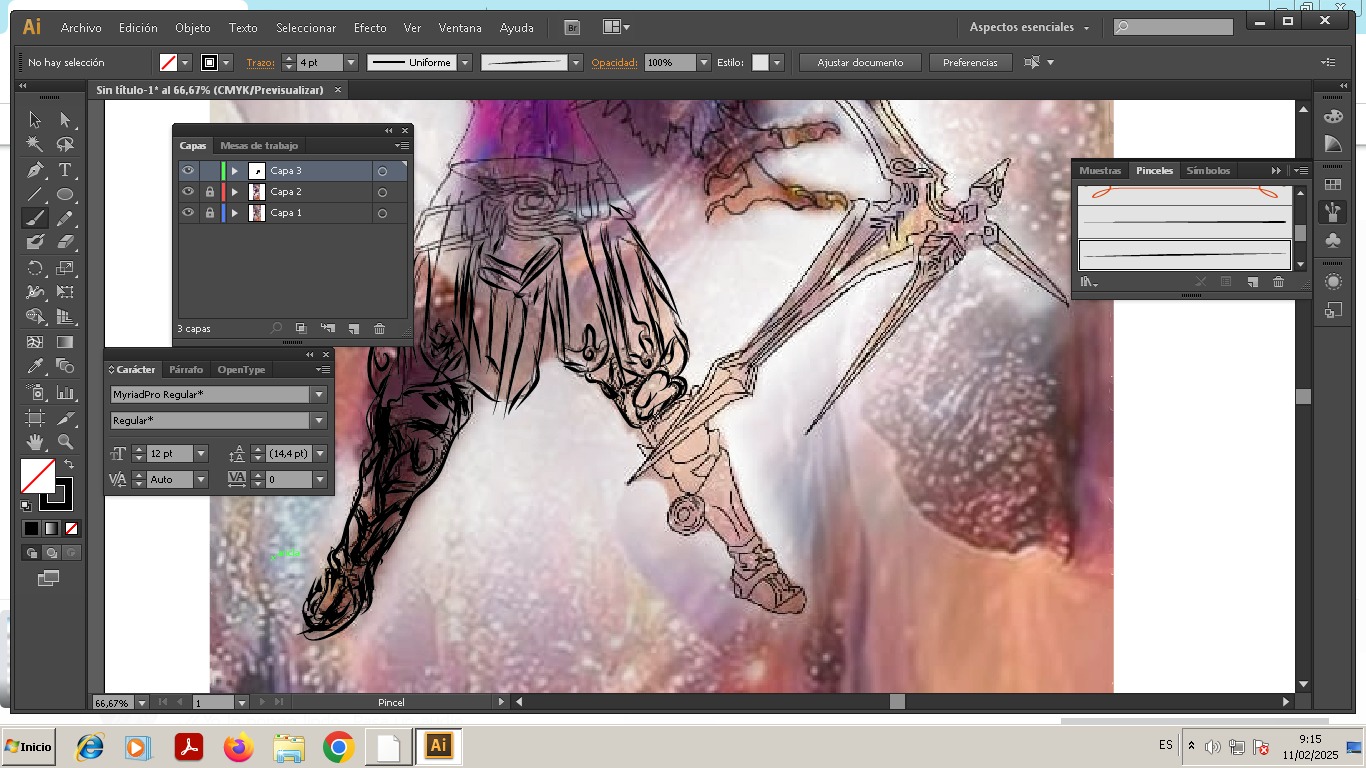Select the Direct Selection tool
This screenshot has width=1366, height=768.
click(65, 120)
